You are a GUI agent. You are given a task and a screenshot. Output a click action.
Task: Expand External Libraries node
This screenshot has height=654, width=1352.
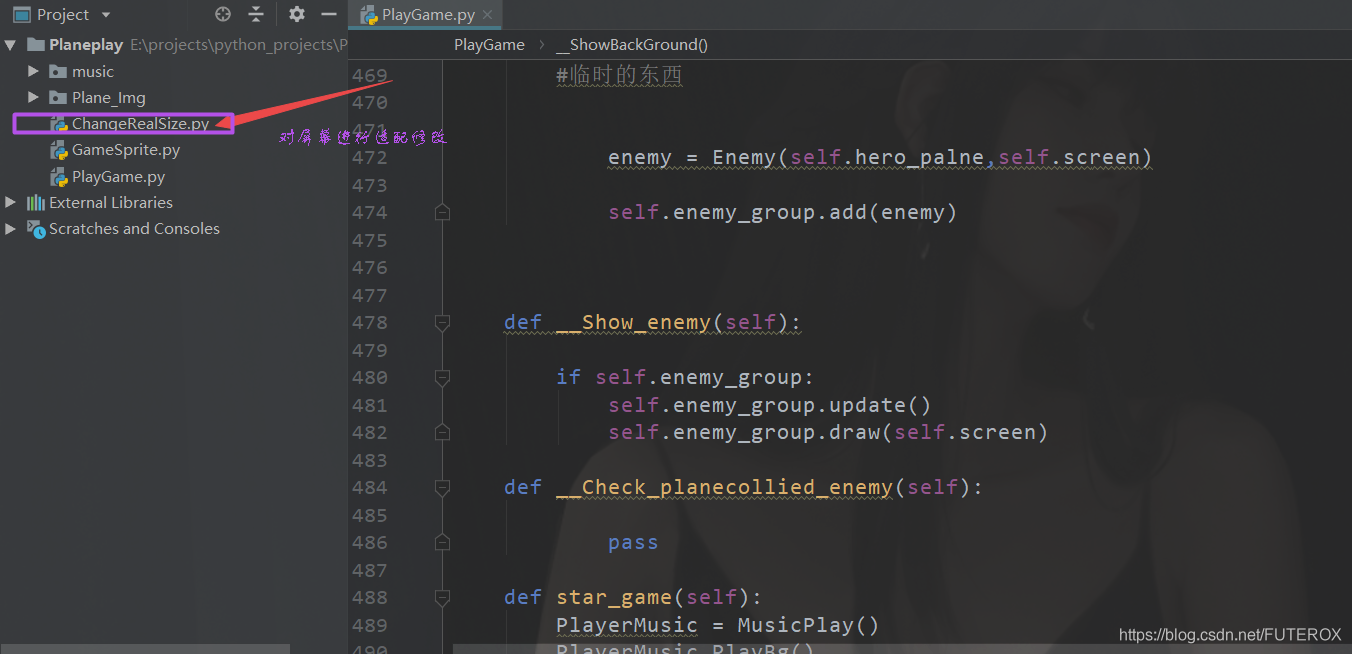click(11, 202)
